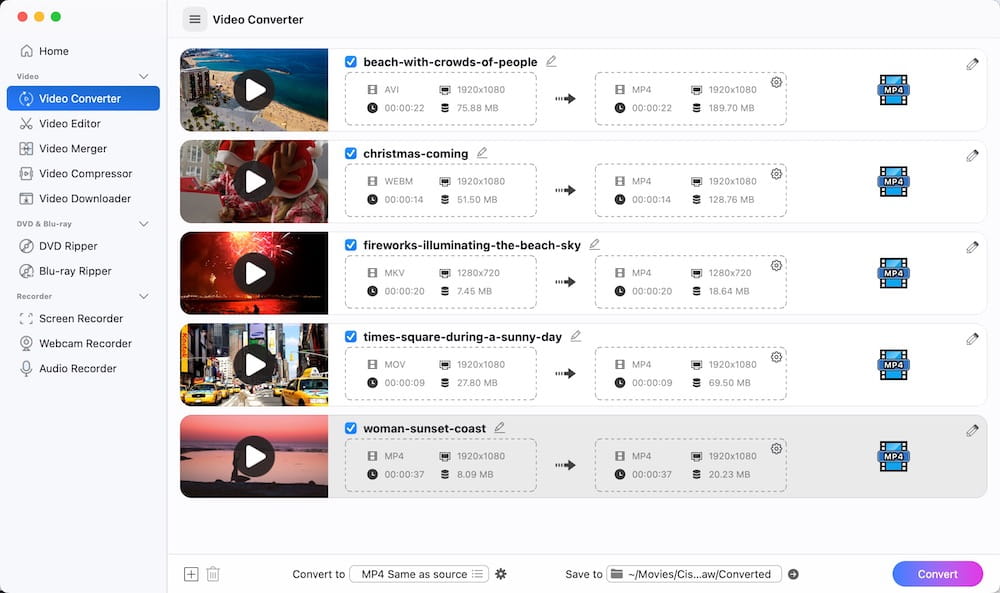Edit fireworks video using far-right pencil icon

(x=972, y=247)
